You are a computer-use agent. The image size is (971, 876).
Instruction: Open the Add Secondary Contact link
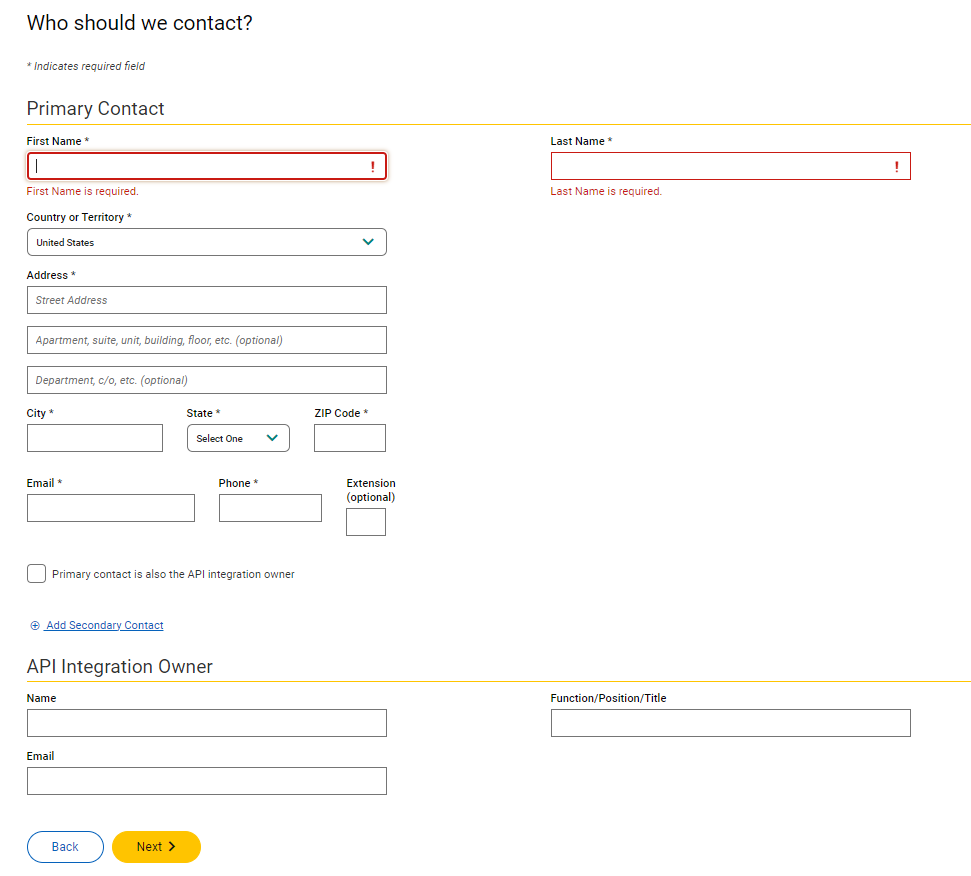[104, 626]
